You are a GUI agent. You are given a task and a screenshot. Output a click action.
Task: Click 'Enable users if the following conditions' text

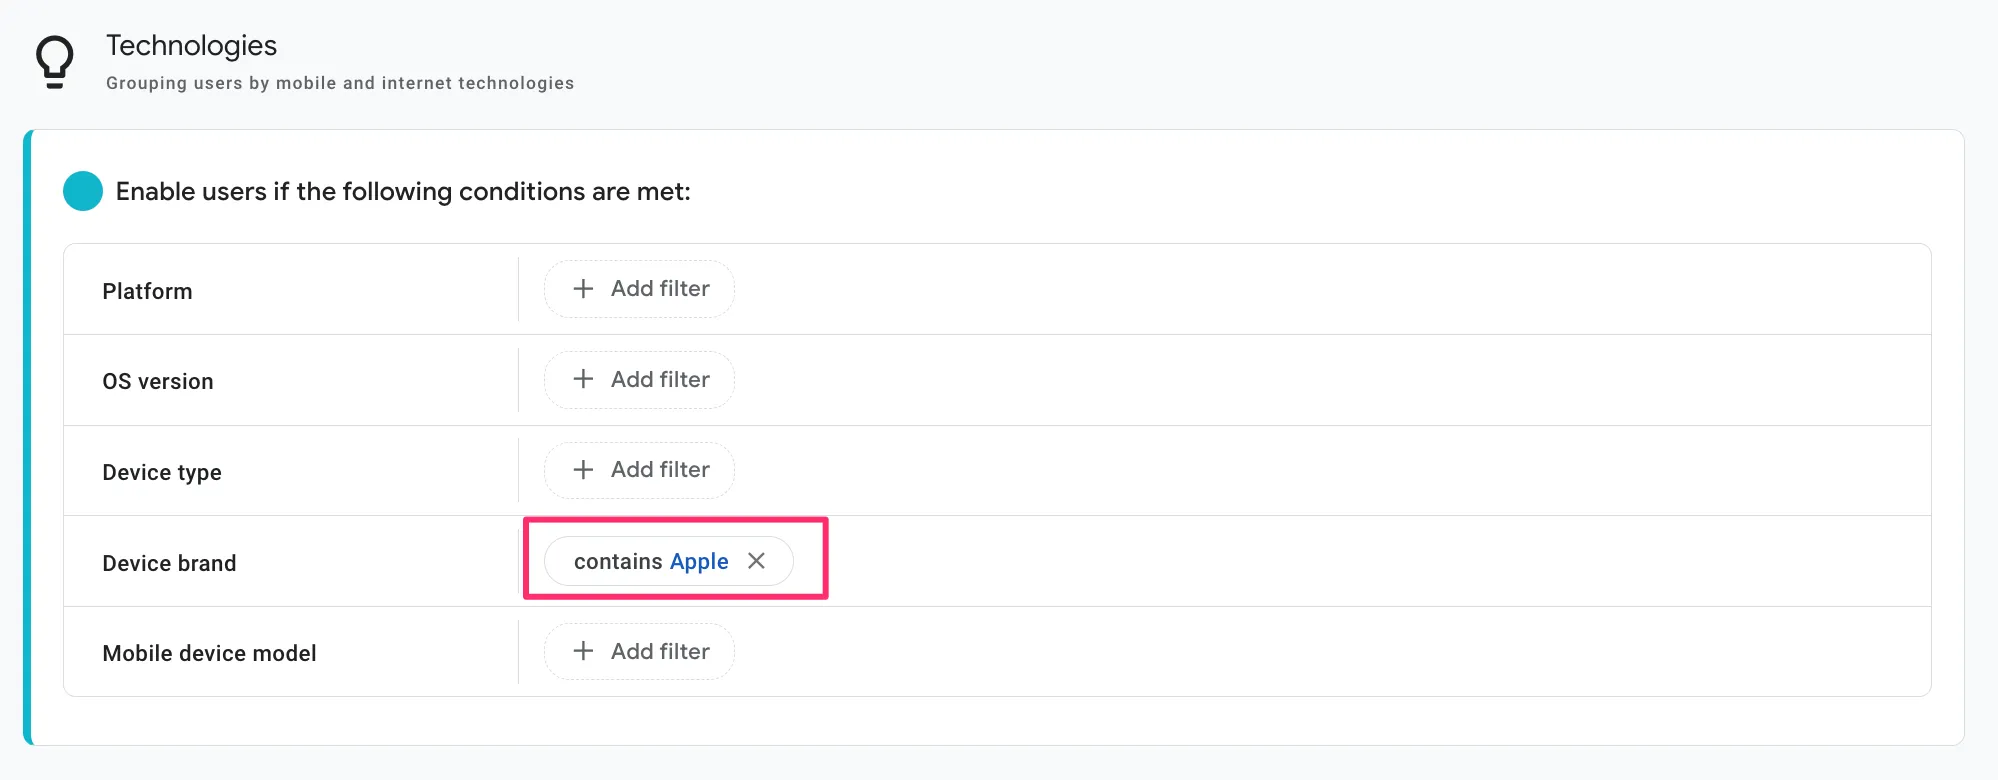point(403,191)
